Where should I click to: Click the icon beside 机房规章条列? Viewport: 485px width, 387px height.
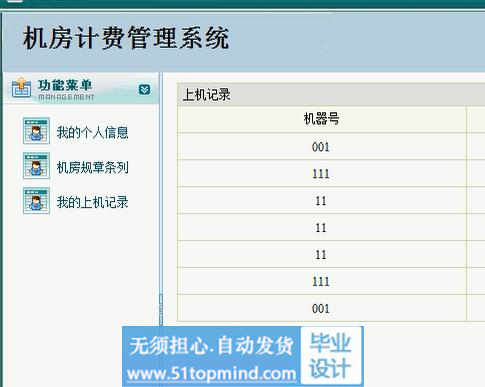click(36, 166)
